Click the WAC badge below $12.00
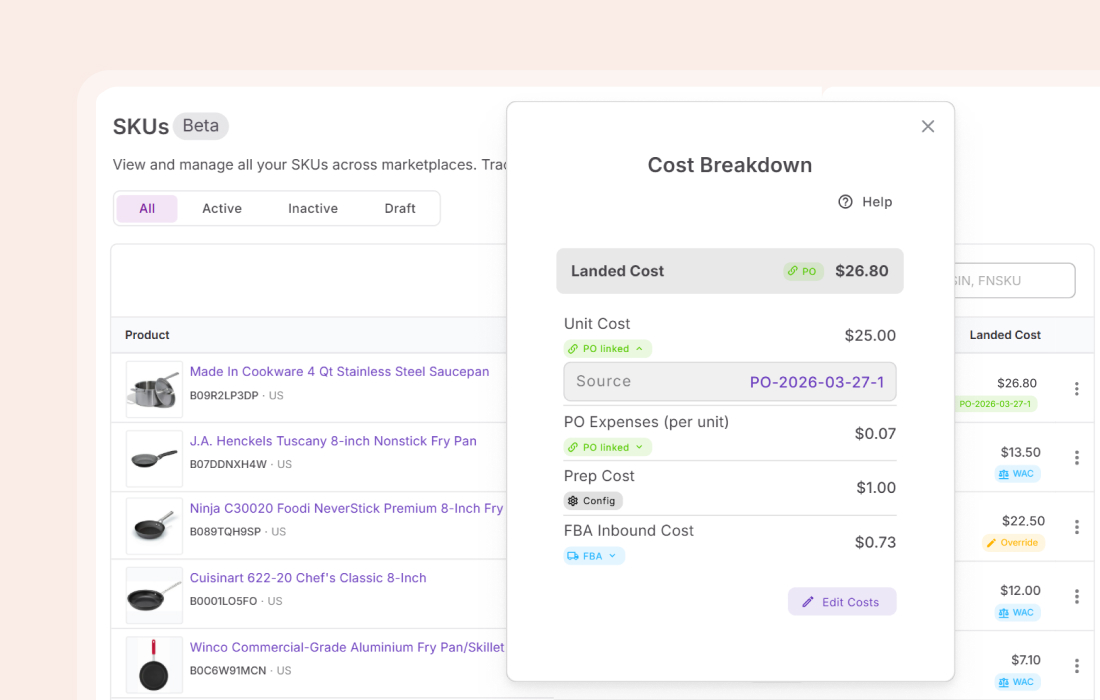 pos(1018,612)
